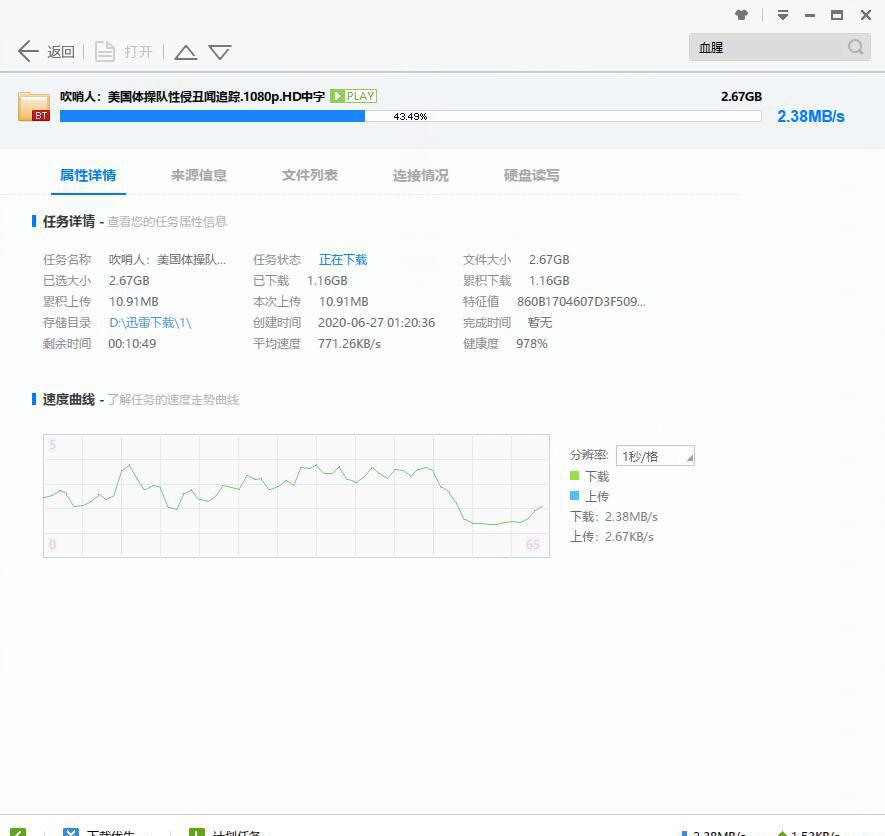Click the 累积上传 value 10.91MB
The image size is (885, 836).
[x=134, y=302]
